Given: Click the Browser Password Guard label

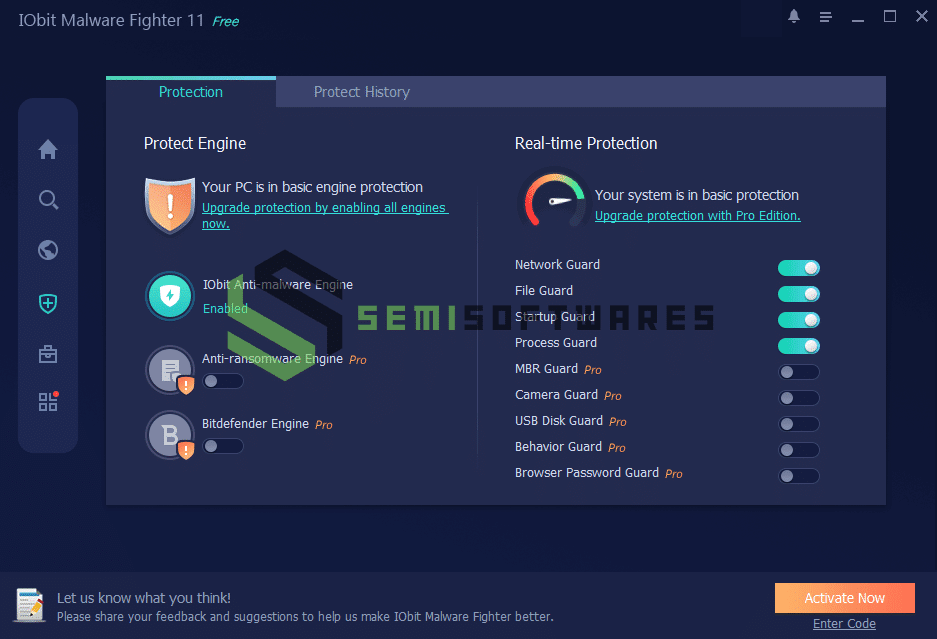Looking at the screenshot, I should (x=587, y=473).
